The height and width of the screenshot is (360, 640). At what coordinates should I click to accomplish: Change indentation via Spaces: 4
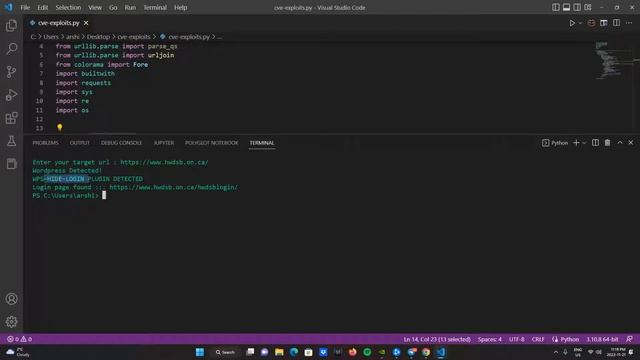click(489, 339)
